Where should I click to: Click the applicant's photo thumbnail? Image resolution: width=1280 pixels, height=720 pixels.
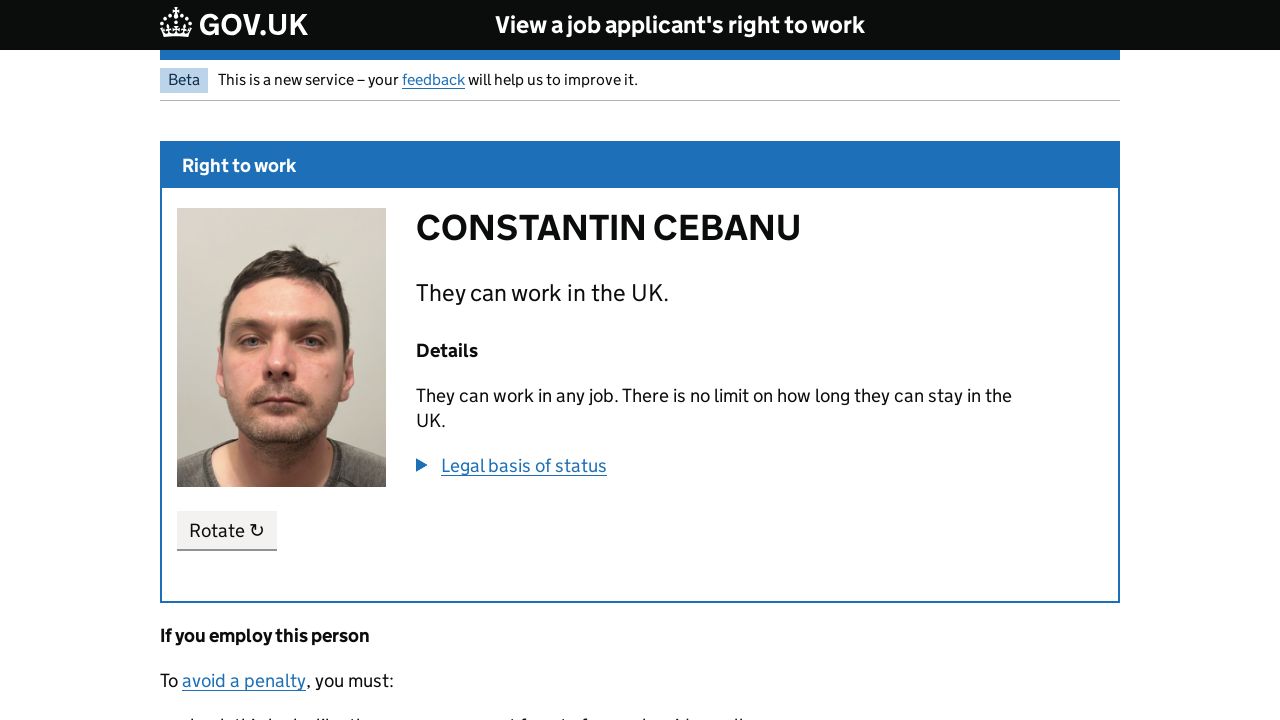pyautogui.click(x=281, y=347)
